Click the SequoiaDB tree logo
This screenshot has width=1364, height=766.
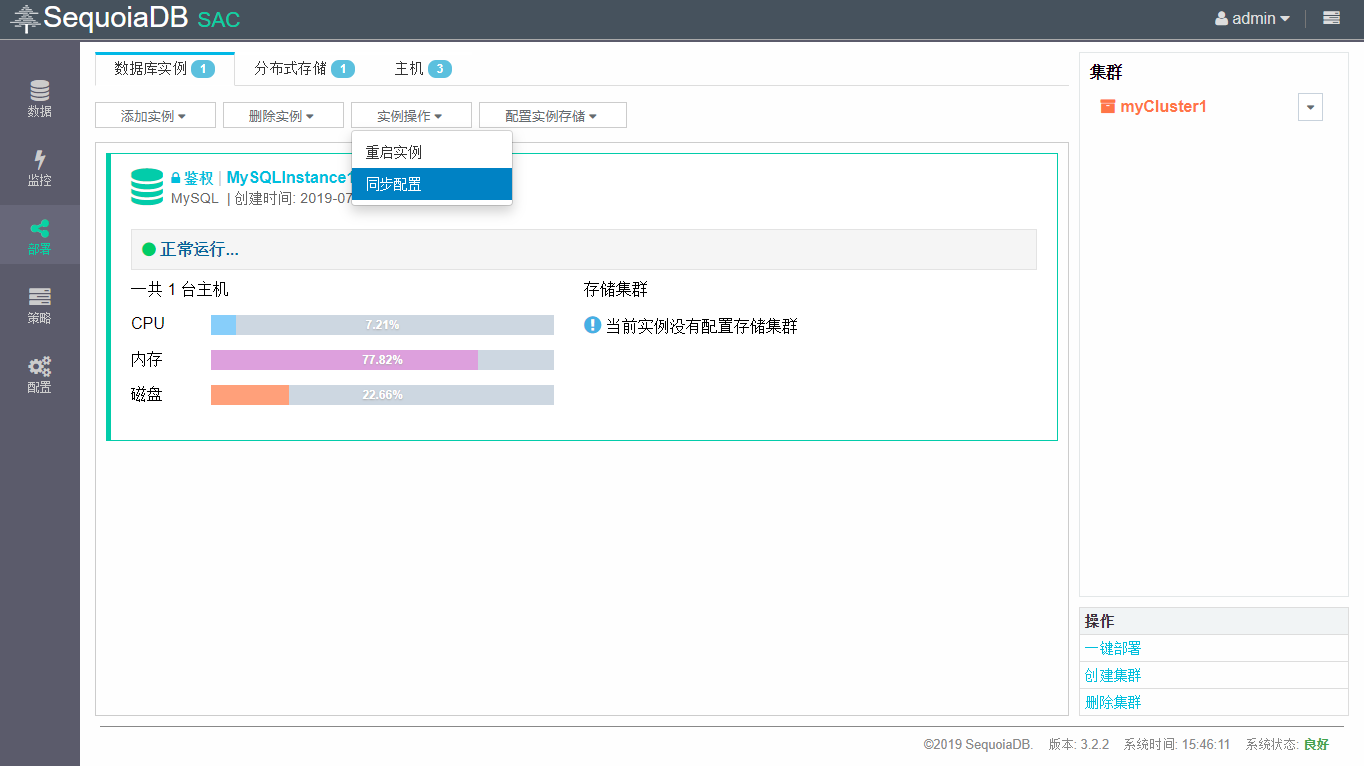click(25, 18)
